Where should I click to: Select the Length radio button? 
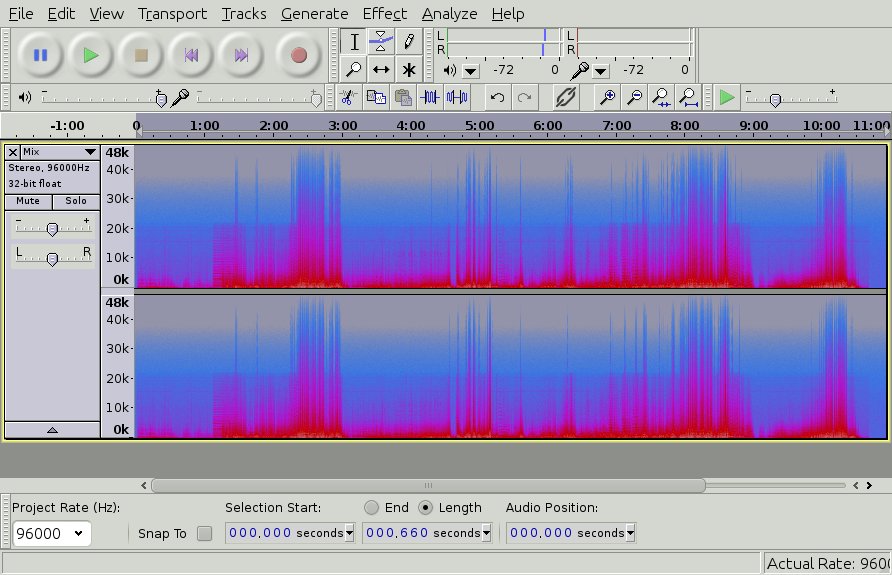click(x=426, y=507)
